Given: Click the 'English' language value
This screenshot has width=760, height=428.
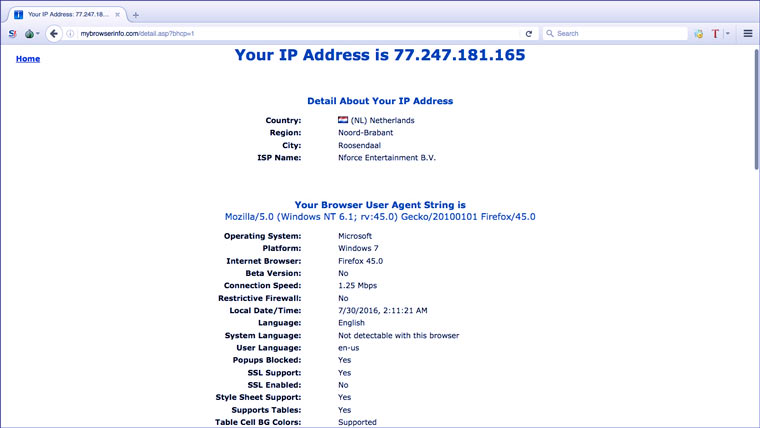Looking at the screenshot, I should point(351,323).
